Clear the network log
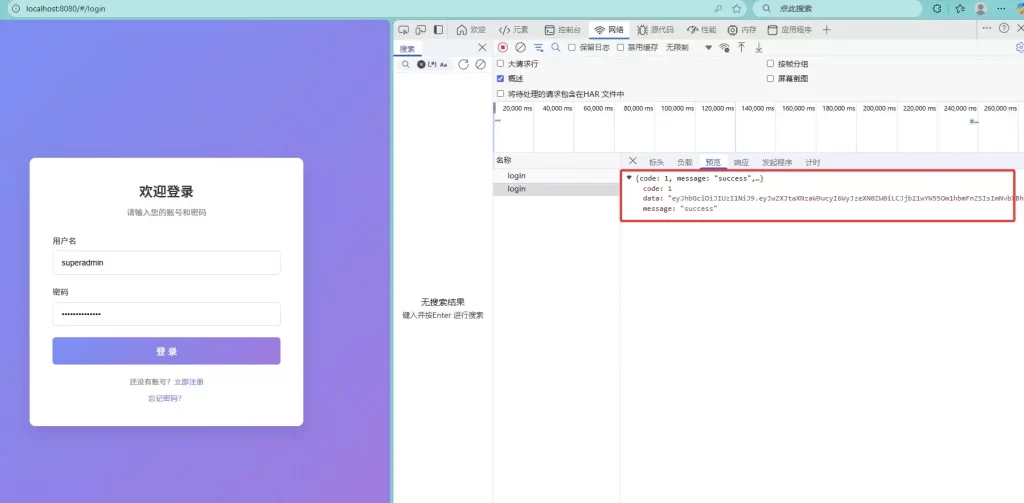Screen dimensions: 1024x503 (x=520, y=47)
